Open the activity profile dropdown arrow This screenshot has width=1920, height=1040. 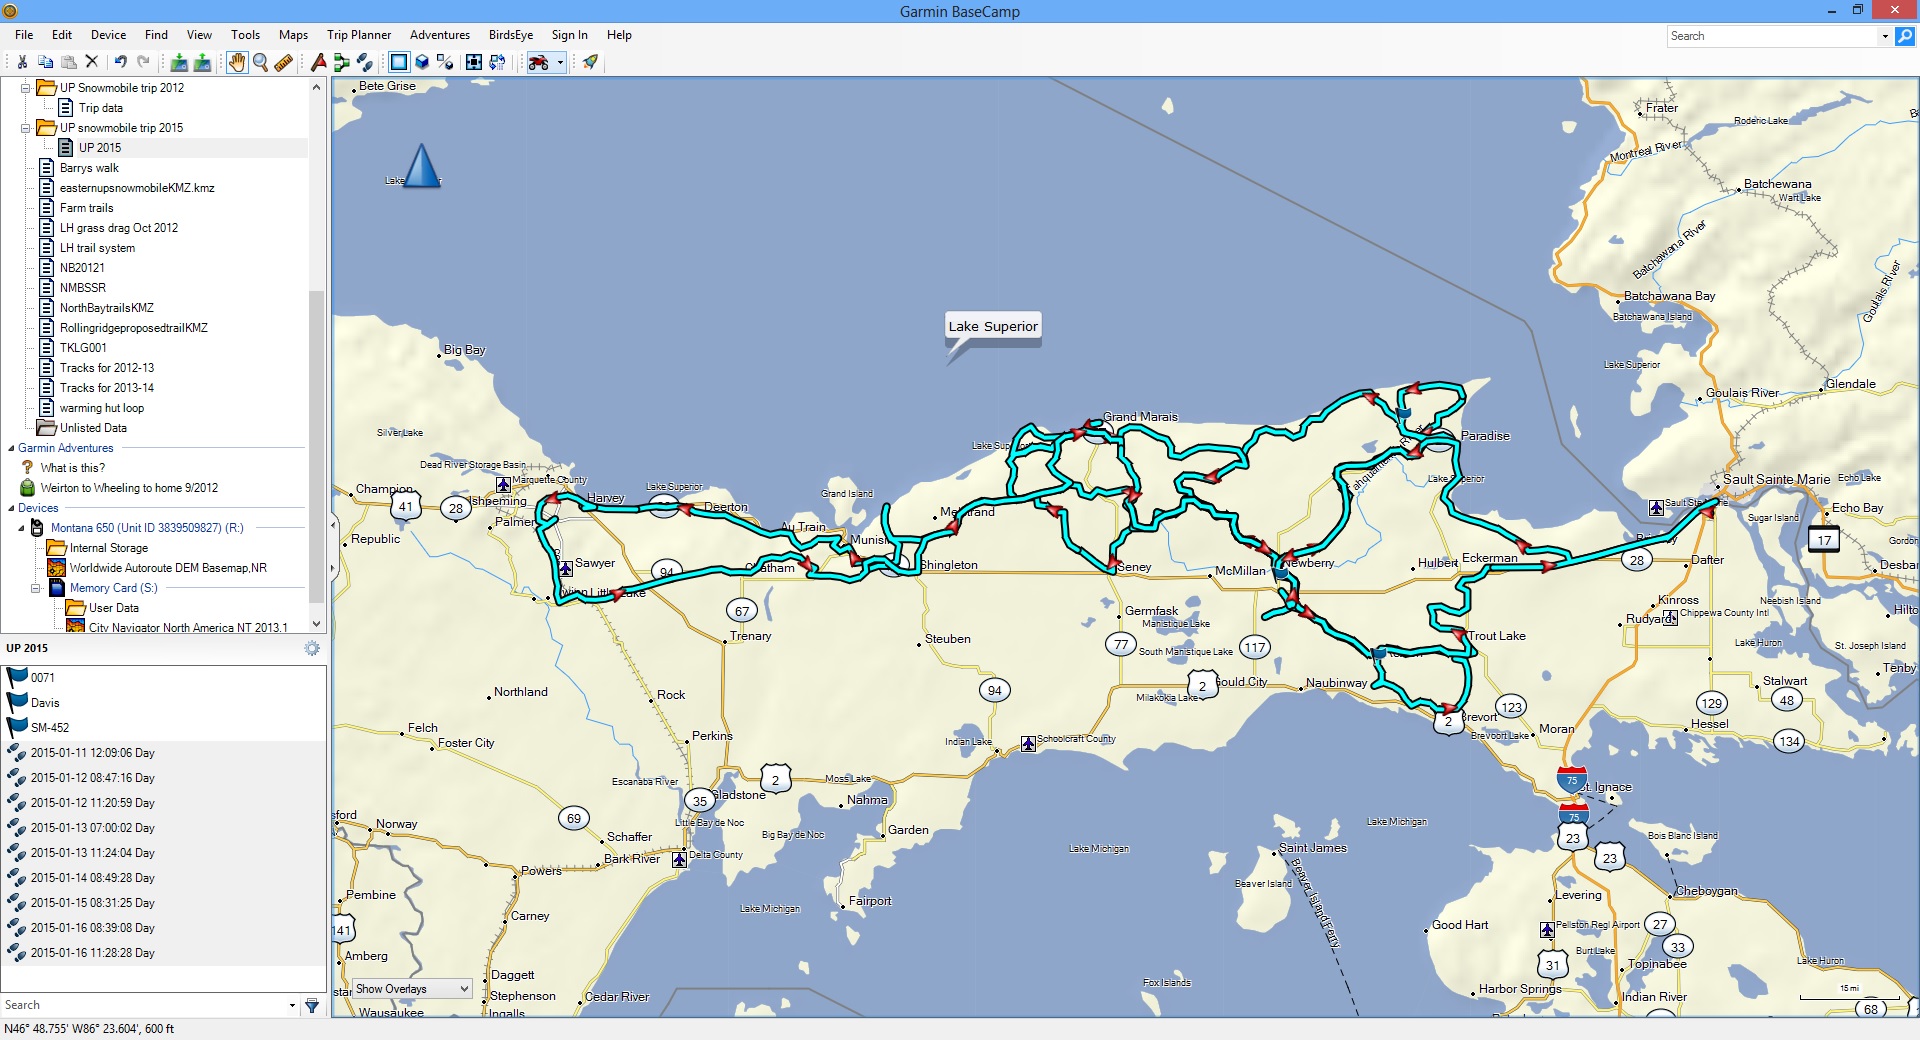560,62
